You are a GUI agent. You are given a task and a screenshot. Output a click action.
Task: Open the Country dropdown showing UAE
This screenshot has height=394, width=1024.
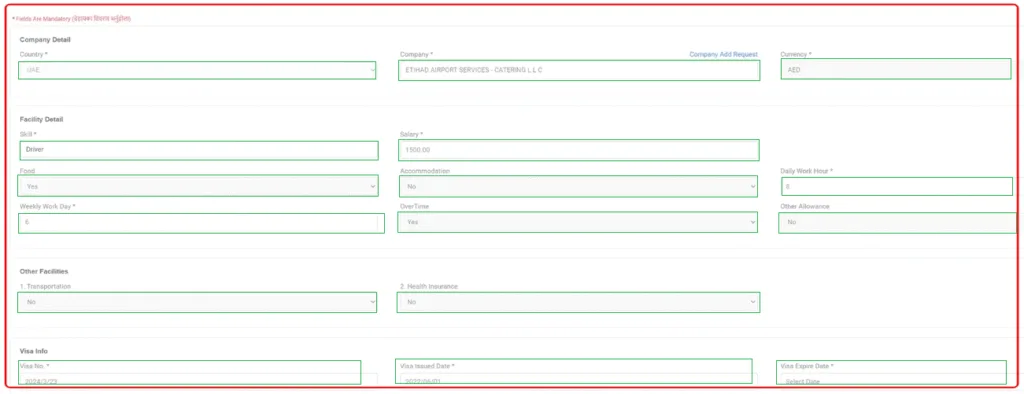tap(197, 71)
